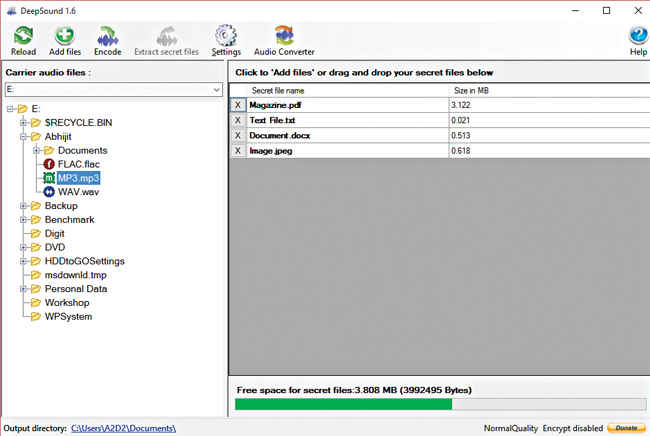This screenshot has width=650, height=436.
Task: Click the Document.docx name cell
Action: click(x=347, y=136)
